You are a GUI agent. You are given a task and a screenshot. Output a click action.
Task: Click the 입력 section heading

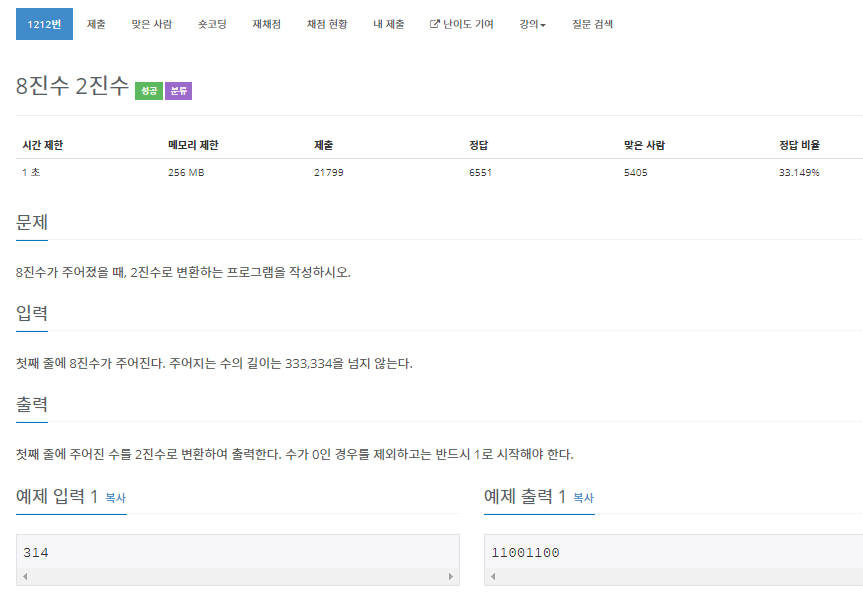tap(32, 313)
